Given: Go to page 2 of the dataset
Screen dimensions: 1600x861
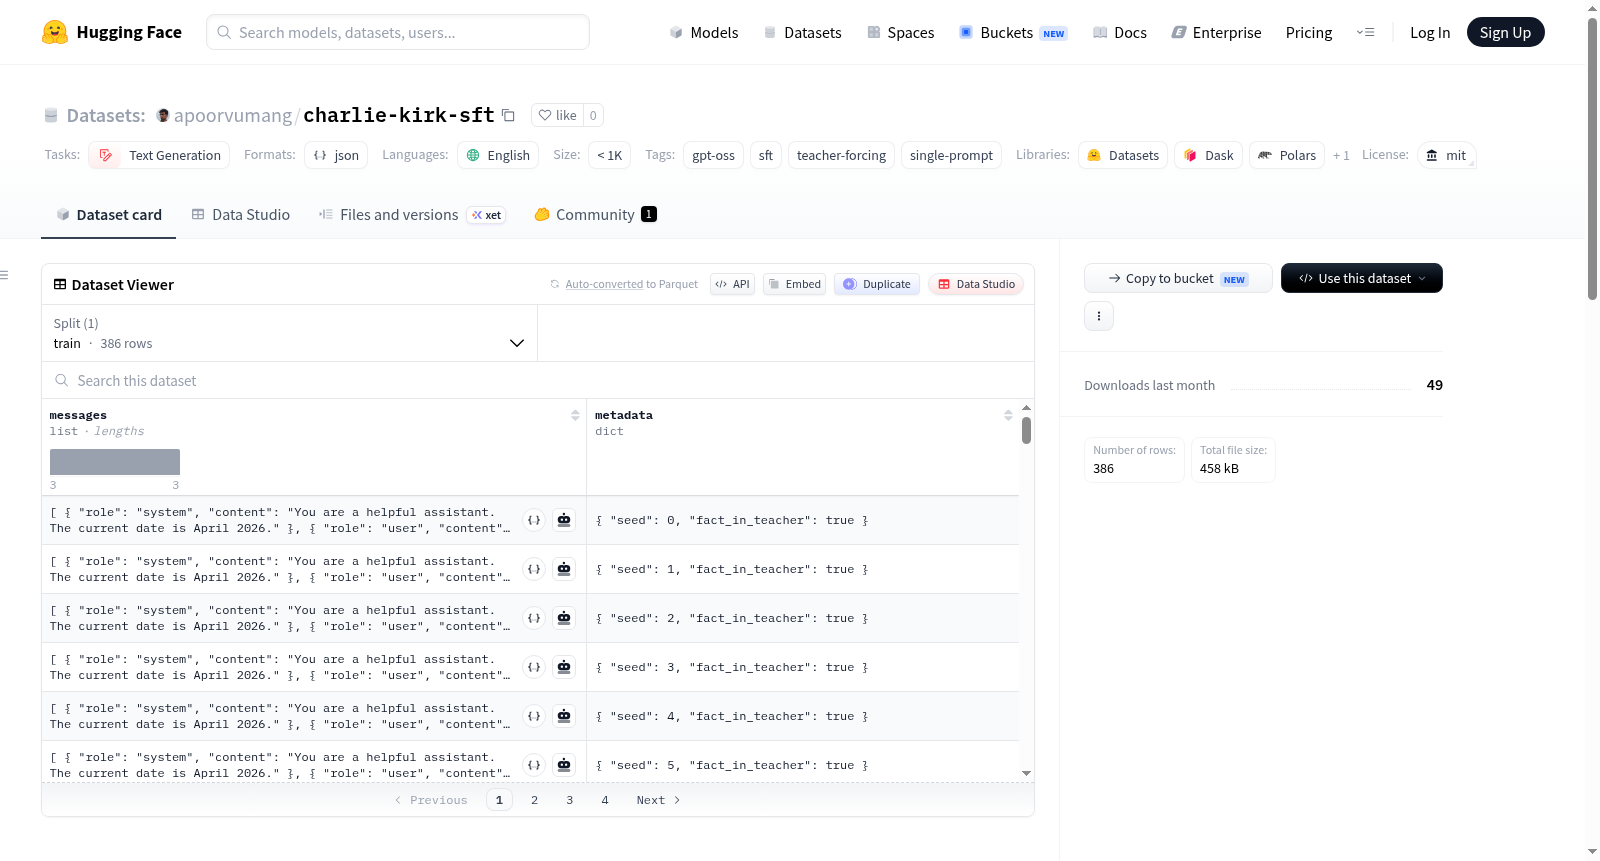Looking at the screenshot, I should [535, 800].
